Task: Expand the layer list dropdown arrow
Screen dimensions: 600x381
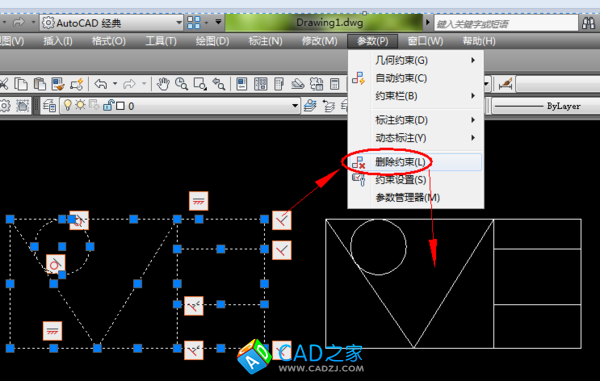Action: [x=295, y=106]
